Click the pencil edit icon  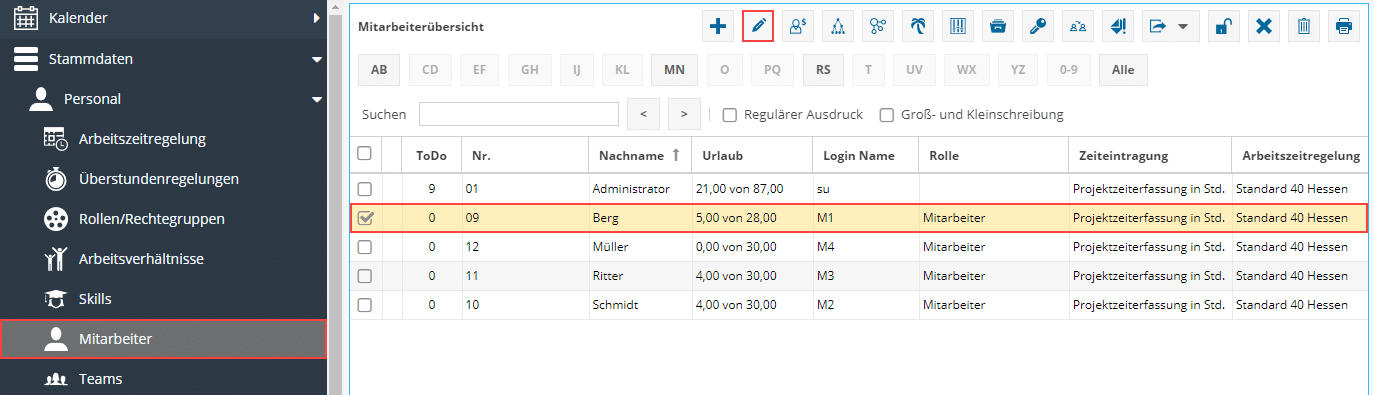(x=758, y=27)
